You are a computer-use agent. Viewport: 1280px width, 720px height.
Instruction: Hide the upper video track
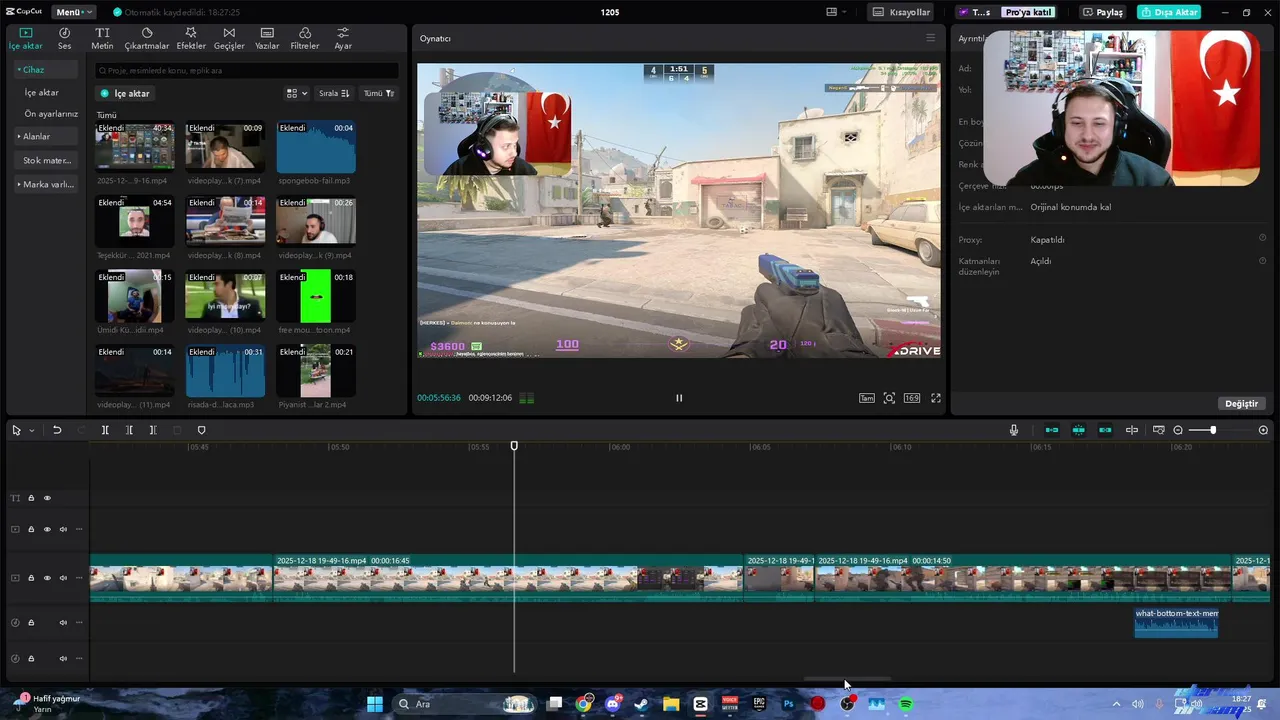[47, 529]
